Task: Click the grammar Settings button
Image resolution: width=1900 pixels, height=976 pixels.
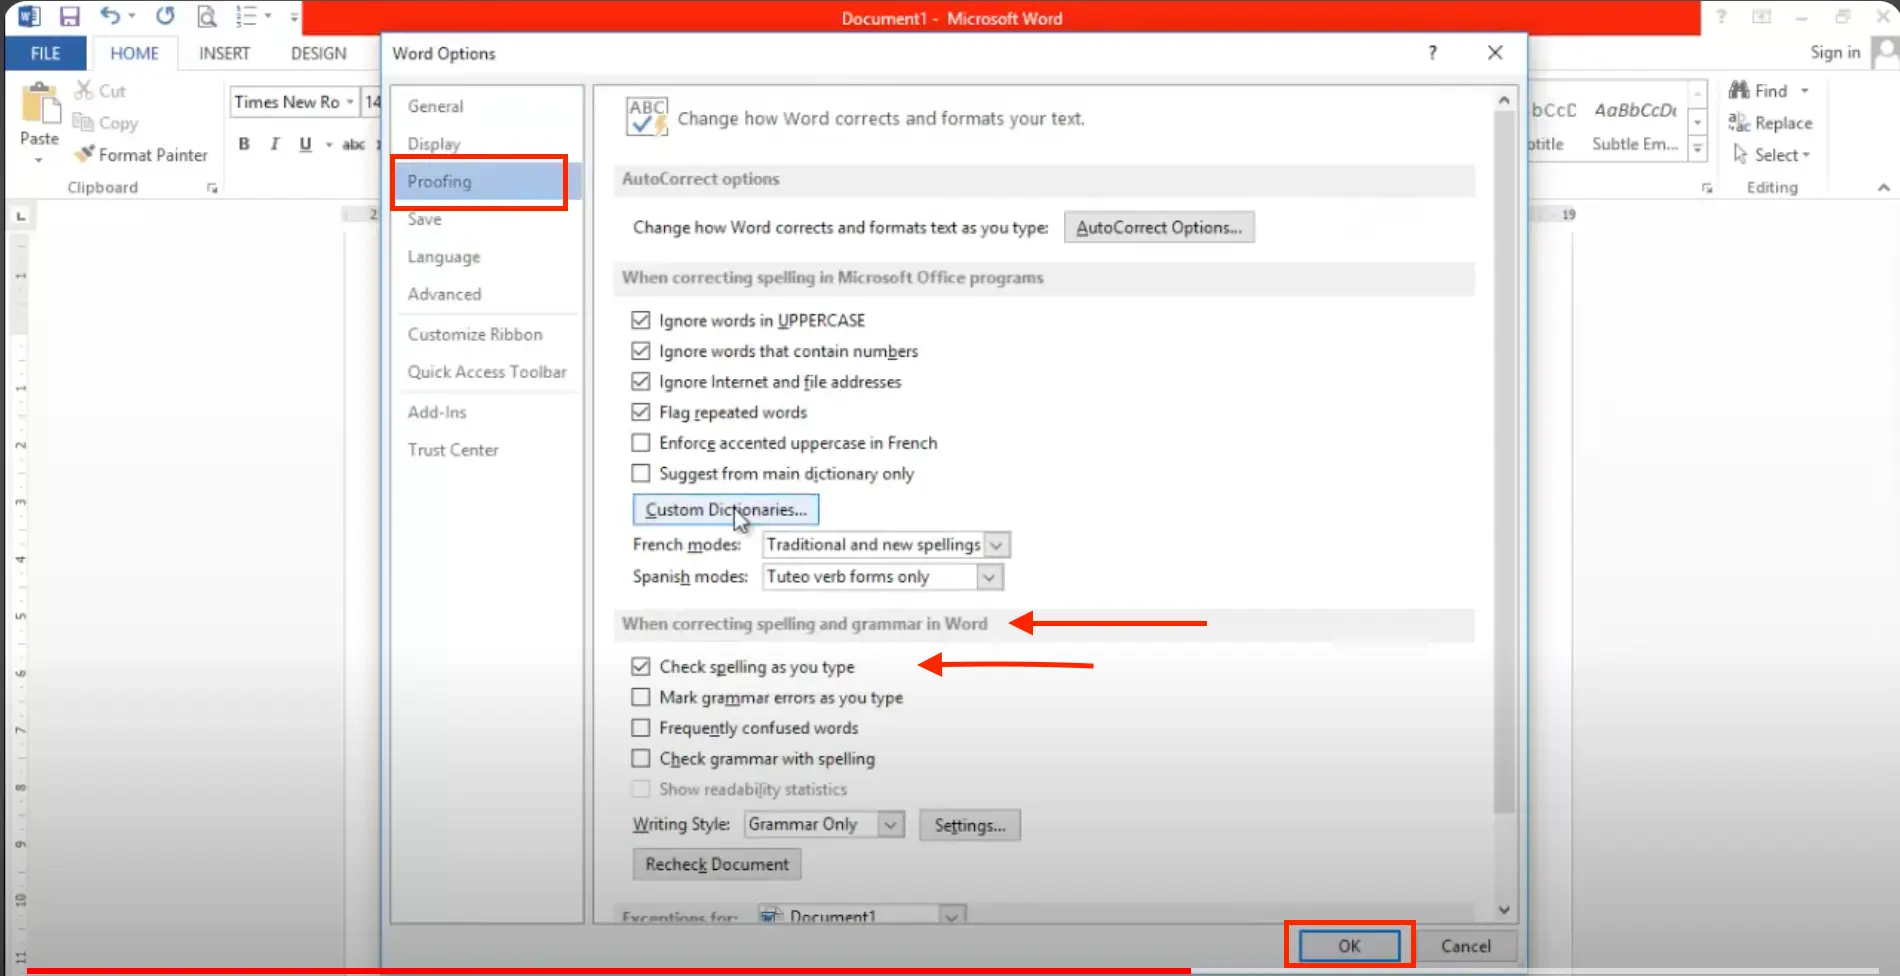Action: (x=970, y=825)
